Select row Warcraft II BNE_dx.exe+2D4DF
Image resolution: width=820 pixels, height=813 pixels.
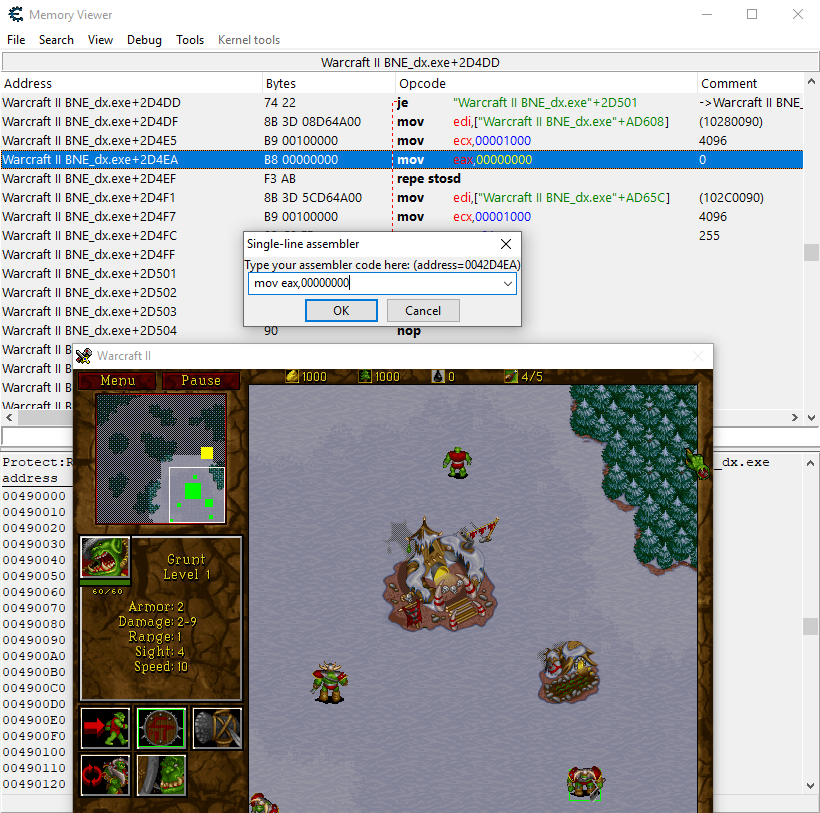(x=402, y=121)
